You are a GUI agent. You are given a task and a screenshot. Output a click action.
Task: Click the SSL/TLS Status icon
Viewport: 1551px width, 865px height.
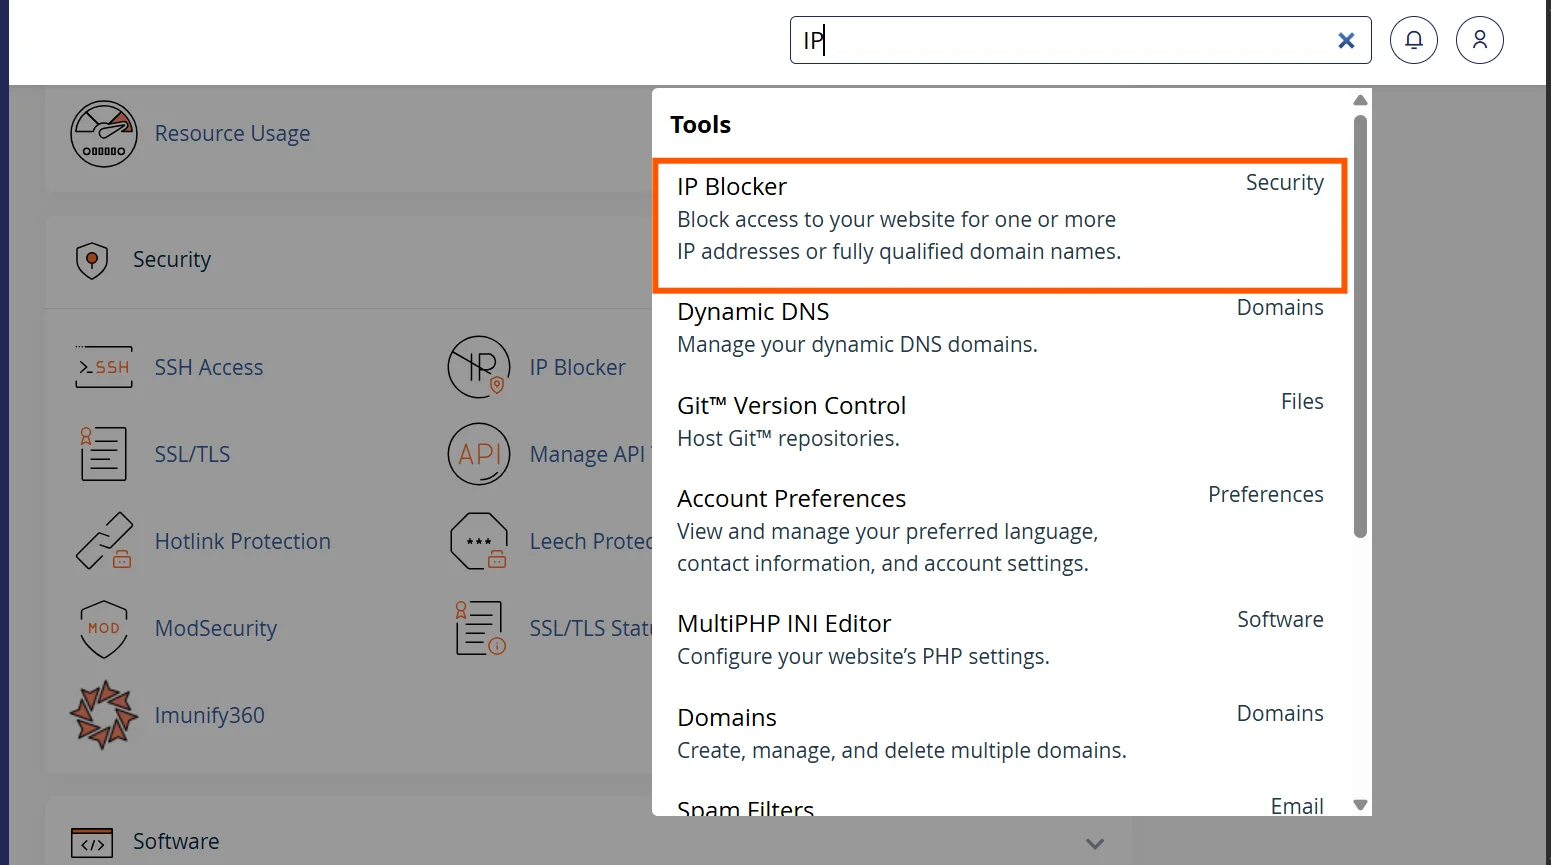click(x=479, y=628)
